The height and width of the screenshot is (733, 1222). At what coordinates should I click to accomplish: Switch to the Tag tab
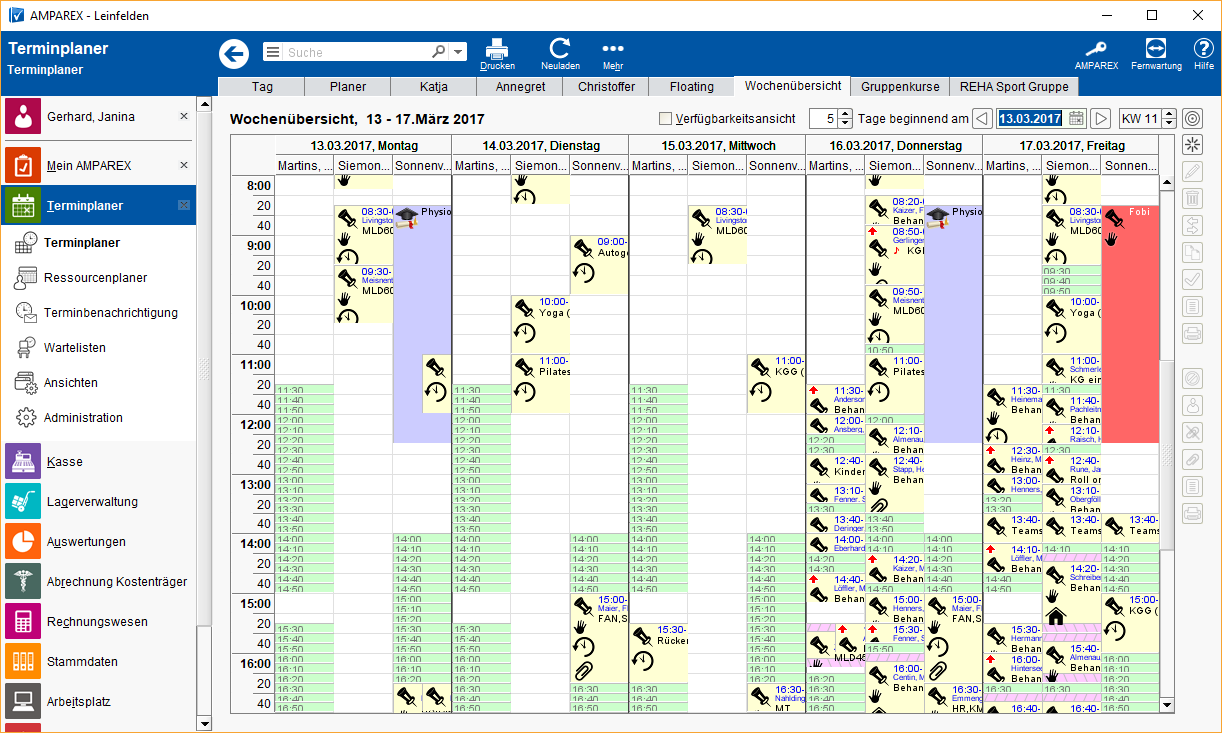pos(262,87)
